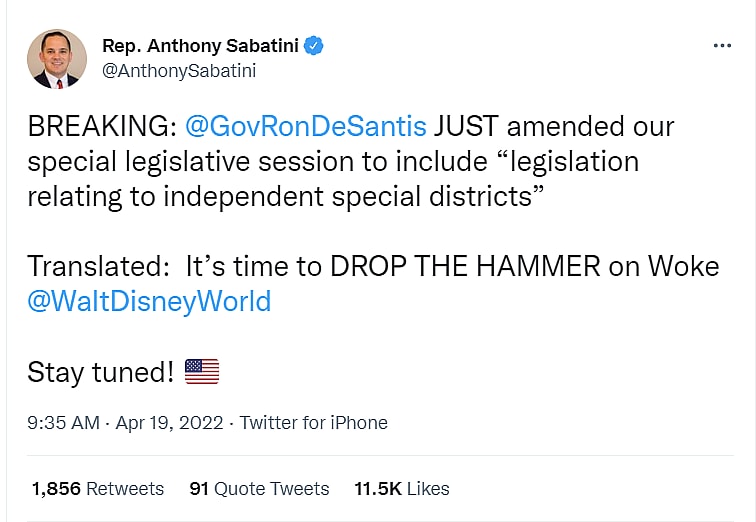Open Anthony Sabatini's profile picture
This screenshot has height=522, width=756.
pos(56,58)
